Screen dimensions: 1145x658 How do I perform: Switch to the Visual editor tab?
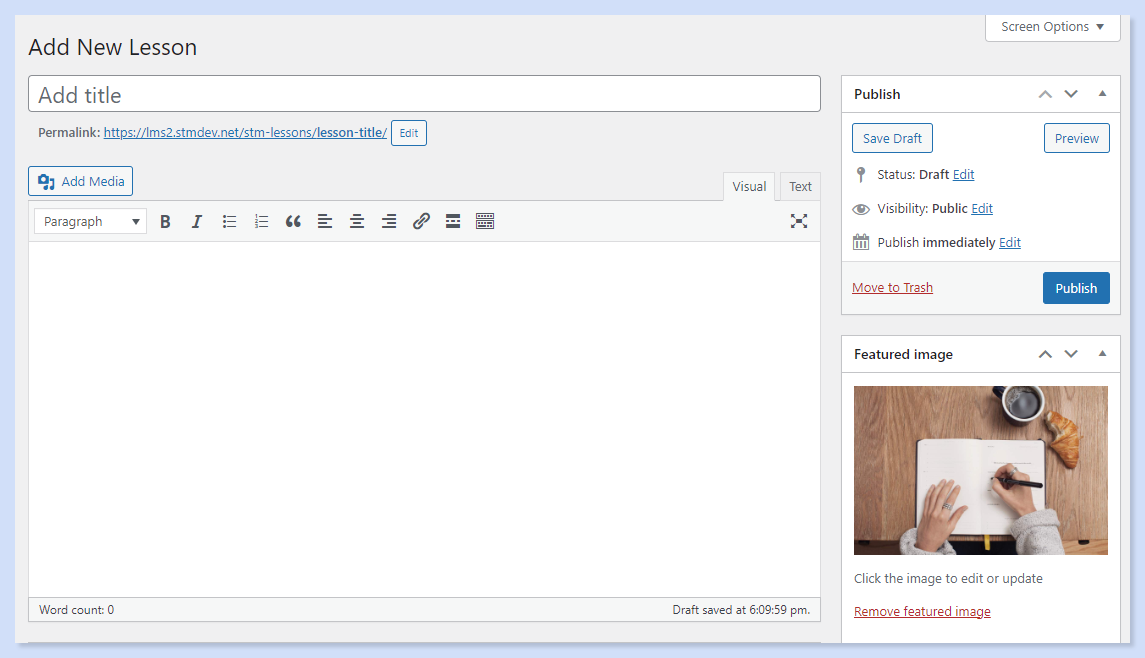[x=749, y=186]
